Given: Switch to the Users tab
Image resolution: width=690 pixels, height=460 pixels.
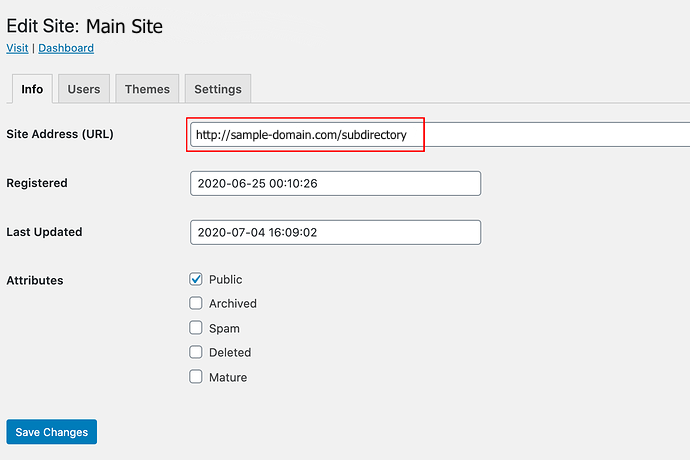Looking at the screenshot, I should click(84, 89).
